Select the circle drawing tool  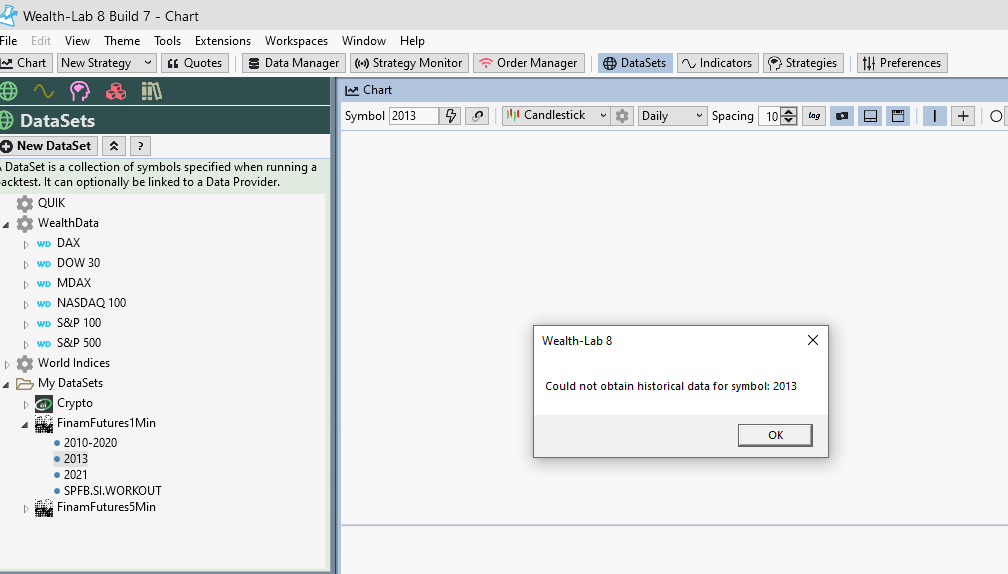pyautogui.click(x=996, y=116)
